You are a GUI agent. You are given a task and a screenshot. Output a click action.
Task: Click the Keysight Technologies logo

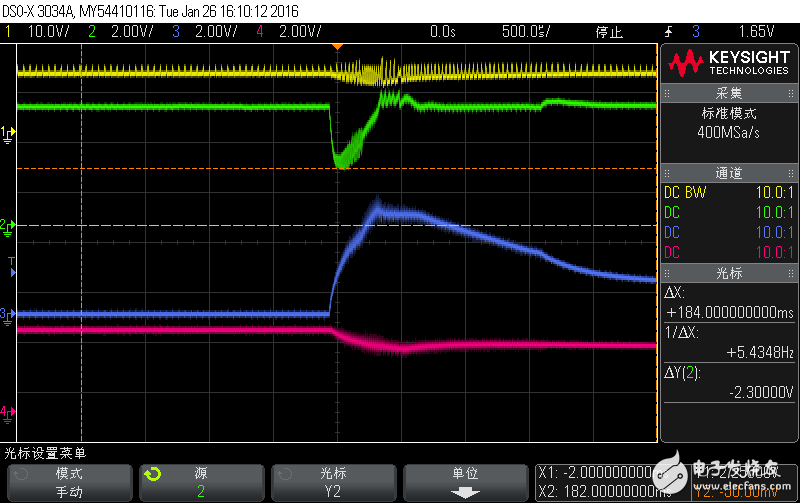pyautogui.click(x=728, y=63)
